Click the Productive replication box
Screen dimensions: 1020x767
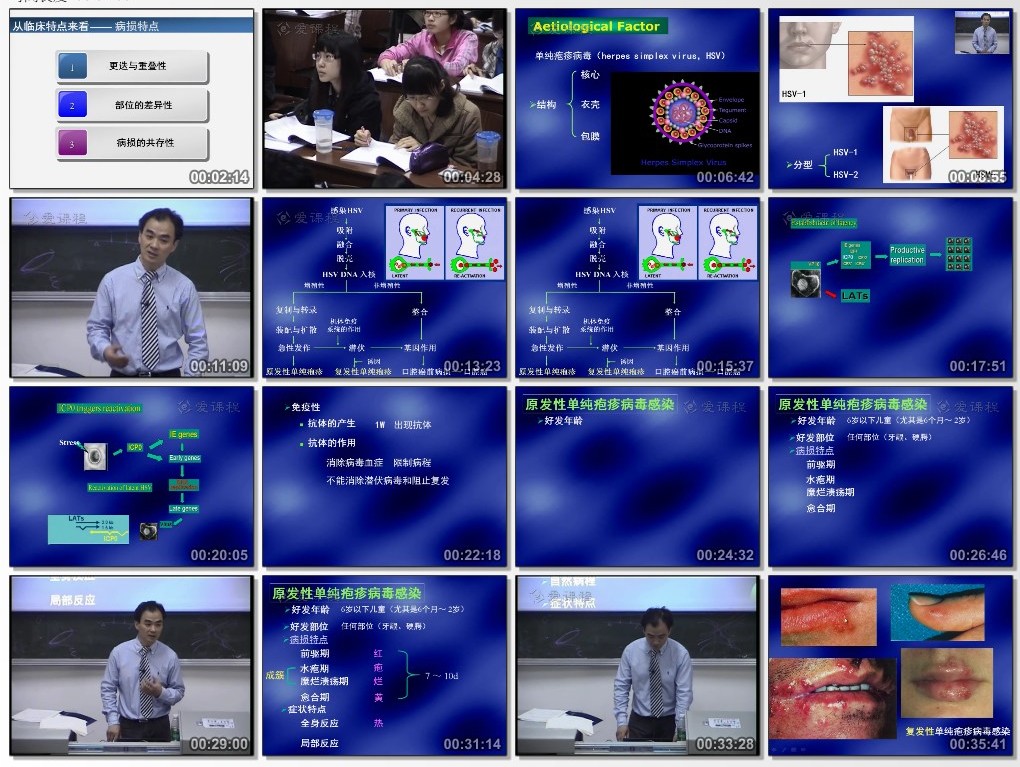(x=907, y=255)
